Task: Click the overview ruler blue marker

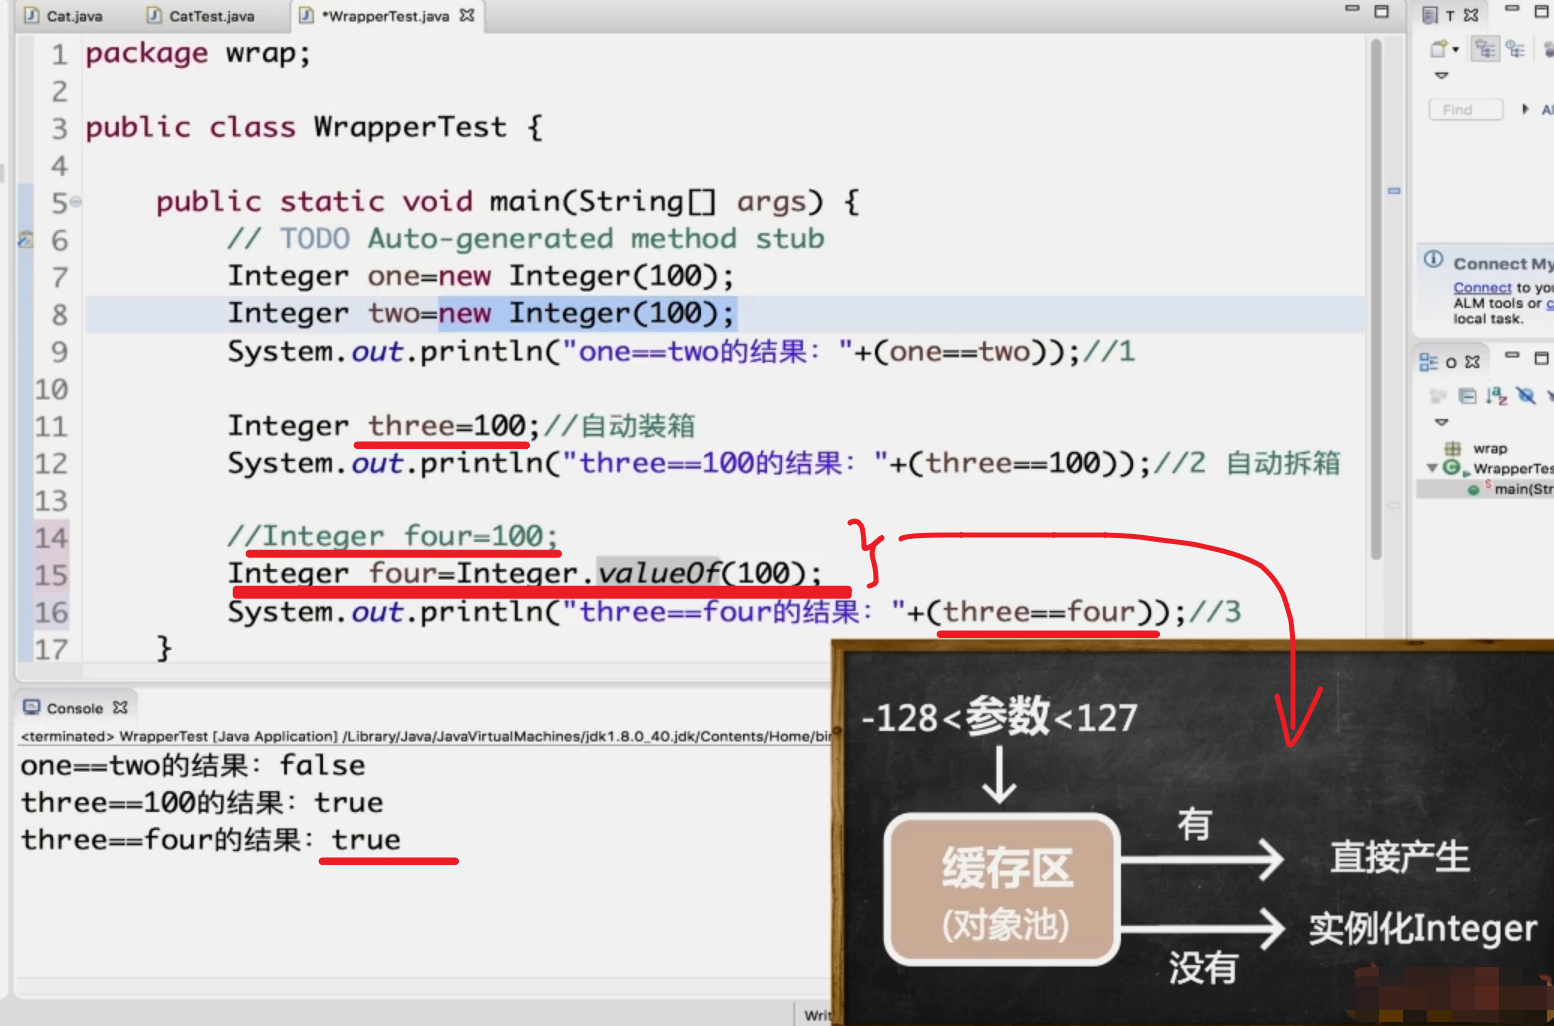Action: click(1394, 190)
